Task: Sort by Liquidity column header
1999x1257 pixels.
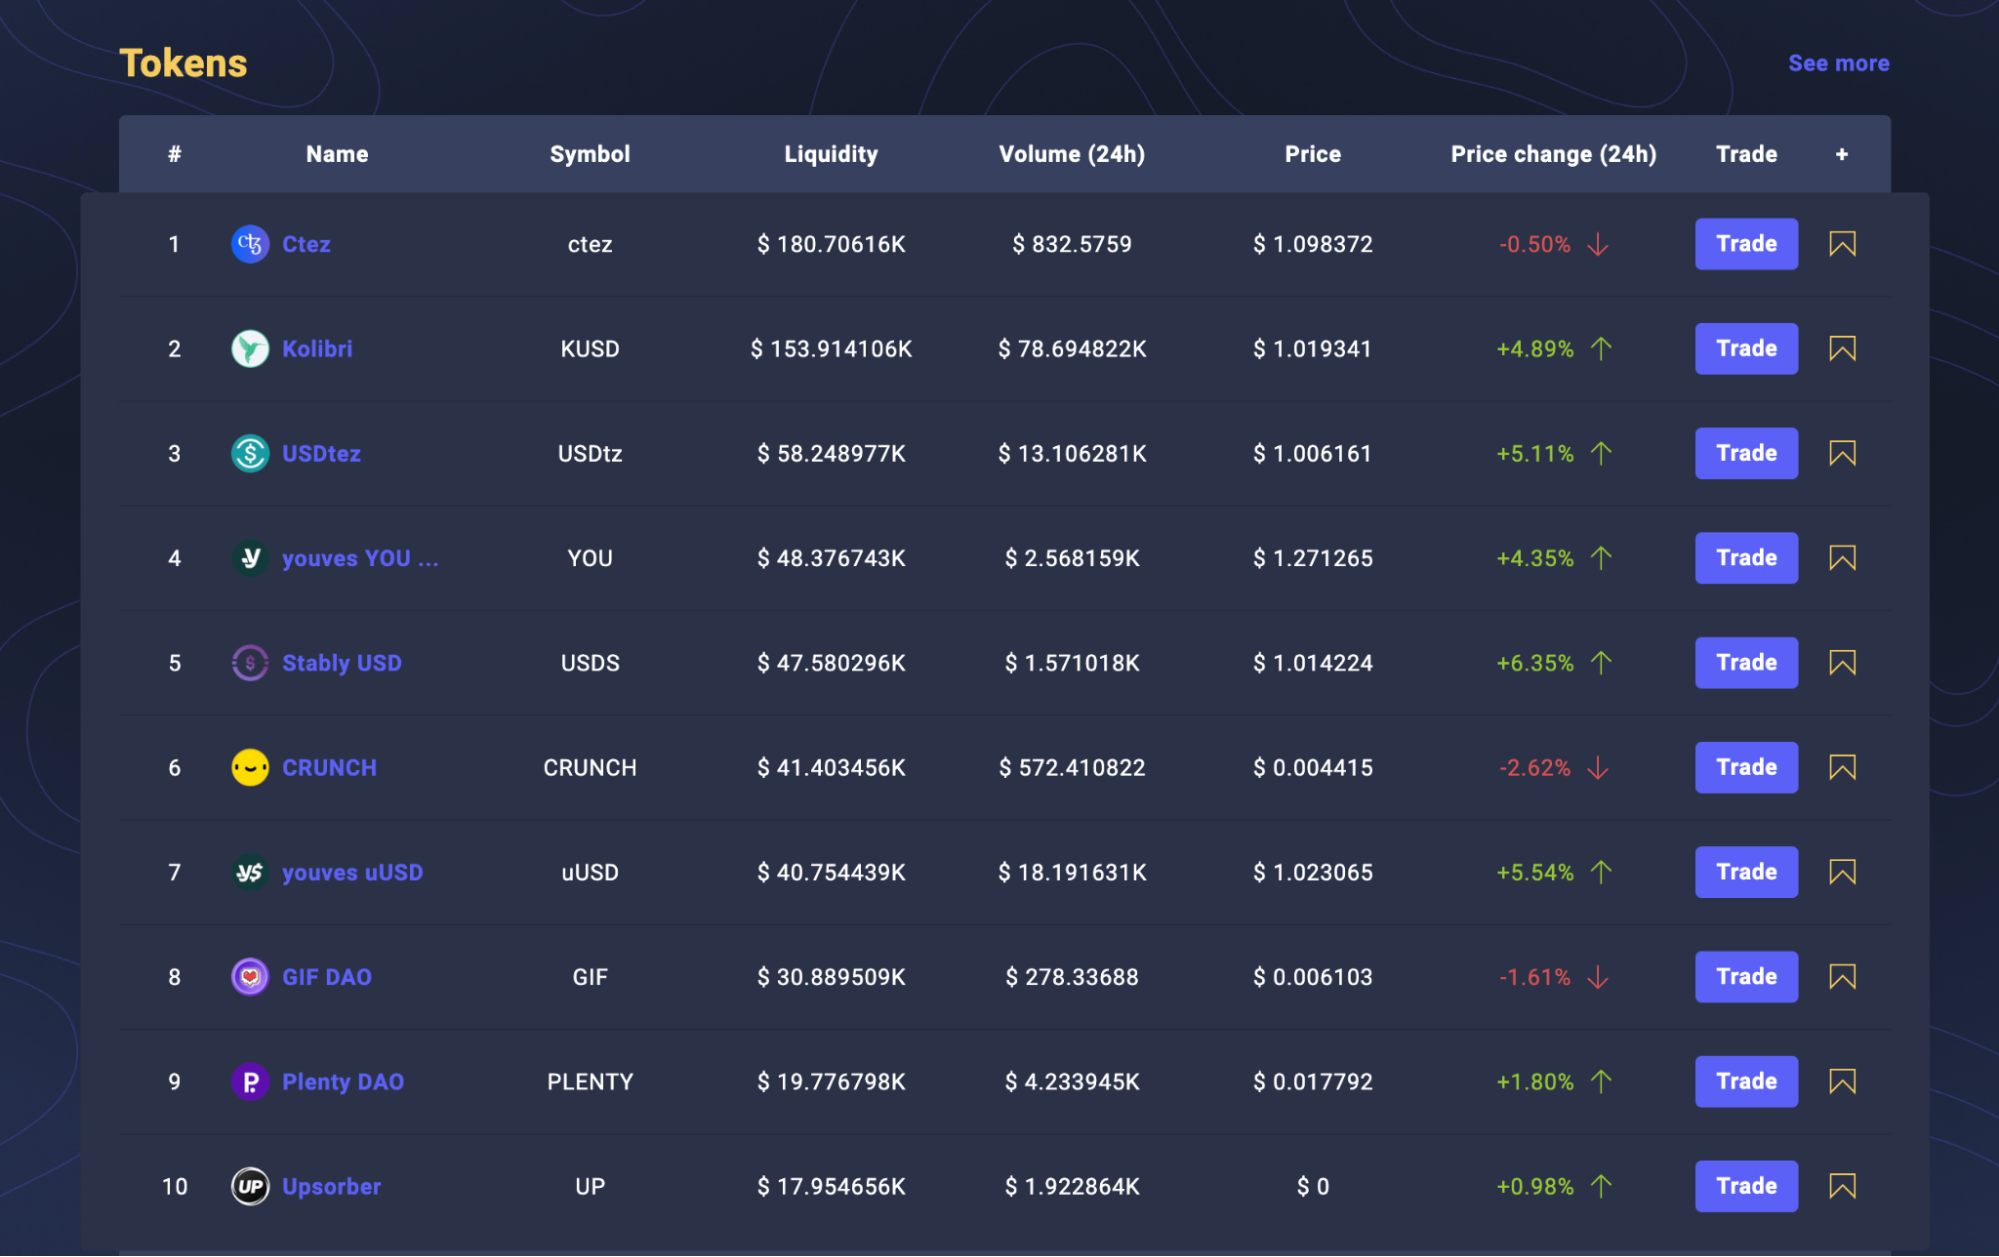Action: click(830, 154)
